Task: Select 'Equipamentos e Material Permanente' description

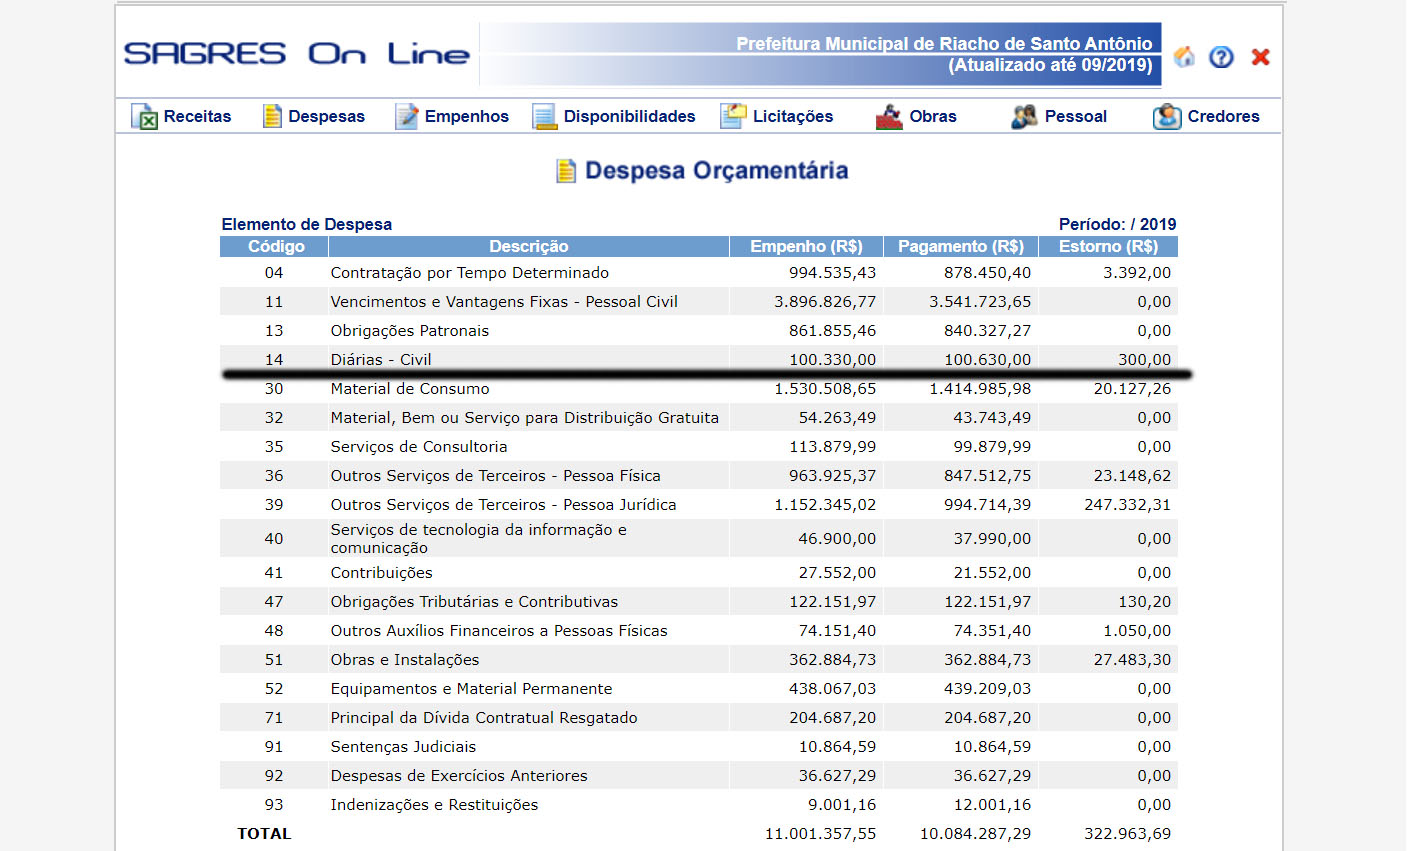Action: (471, 689)
